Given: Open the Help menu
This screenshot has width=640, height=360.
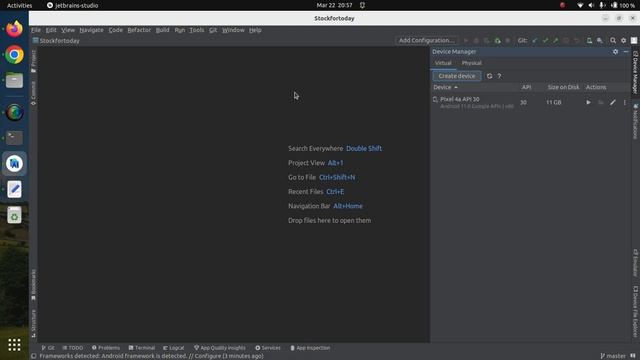Looking at the screenshot, I should pyautogui.click(x=255, y=30).
